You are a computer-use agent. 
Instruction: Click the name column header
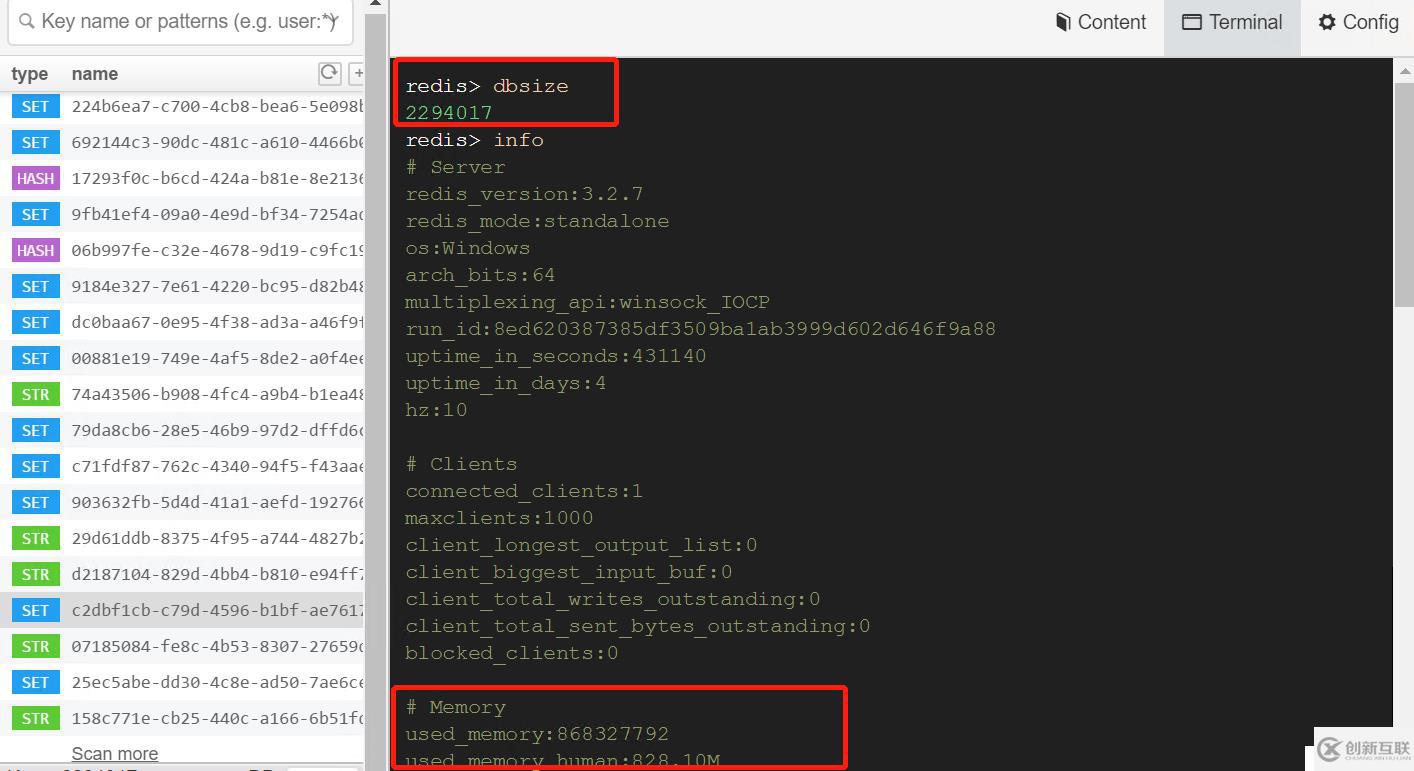pyautogui.click(x=95, y=74)
